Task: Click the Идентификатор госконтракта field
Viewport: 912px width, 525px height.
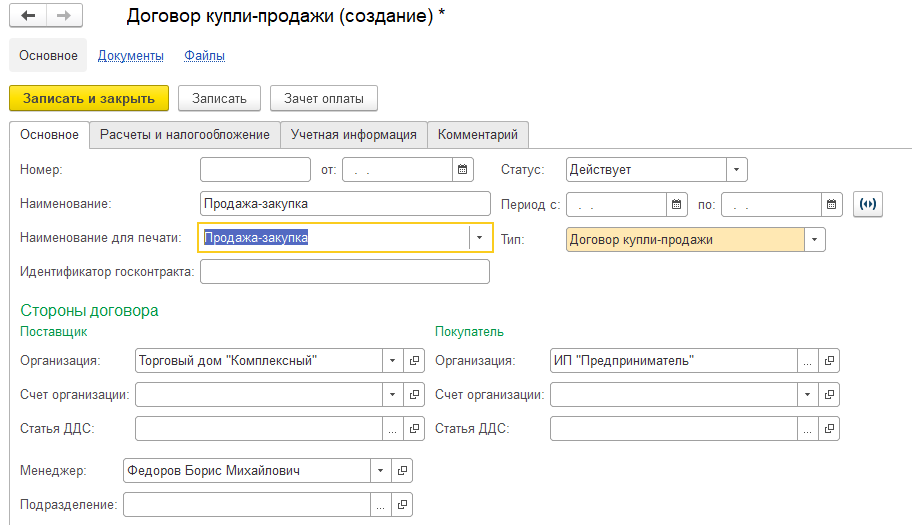Action: coord(345,272)
